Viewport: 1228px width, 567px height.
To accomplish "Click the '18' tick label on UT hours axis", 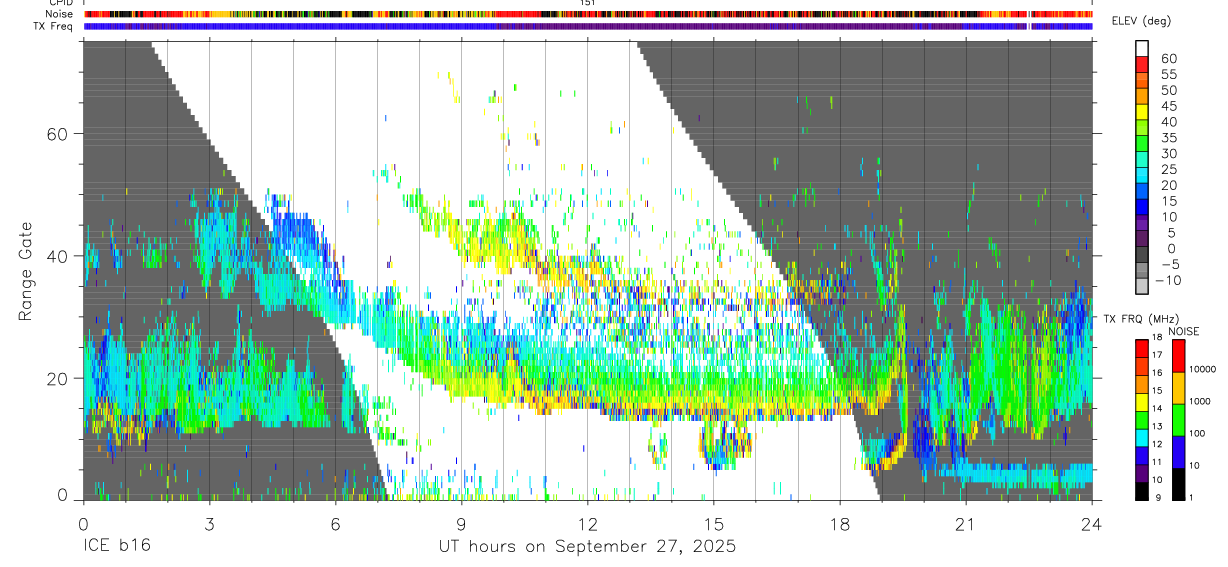I will coord(840,524).
